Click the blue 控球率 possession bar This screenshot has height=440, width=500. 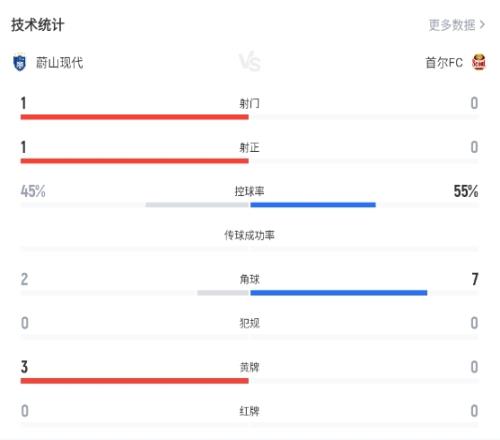click(313, 205)
